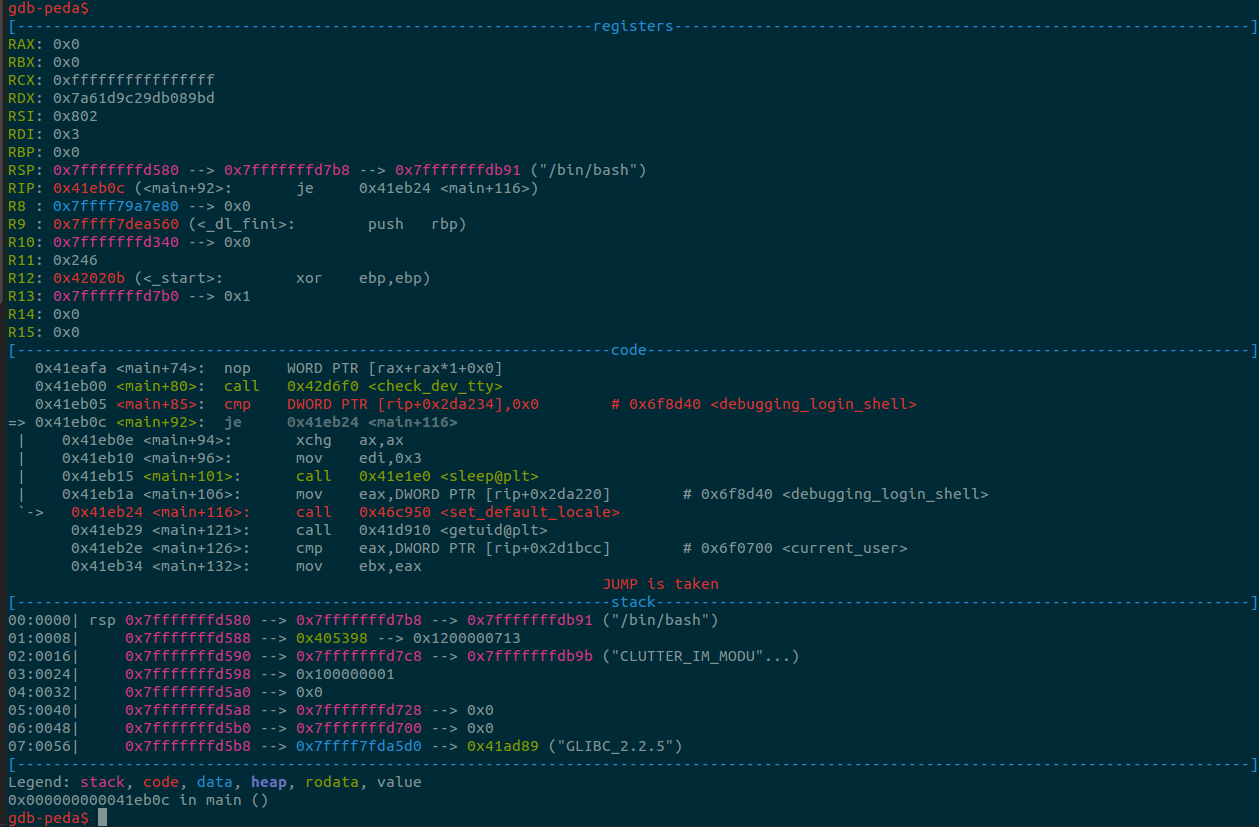Click the <debugging_login_shell> comment on main+85 line

[813, 404]
